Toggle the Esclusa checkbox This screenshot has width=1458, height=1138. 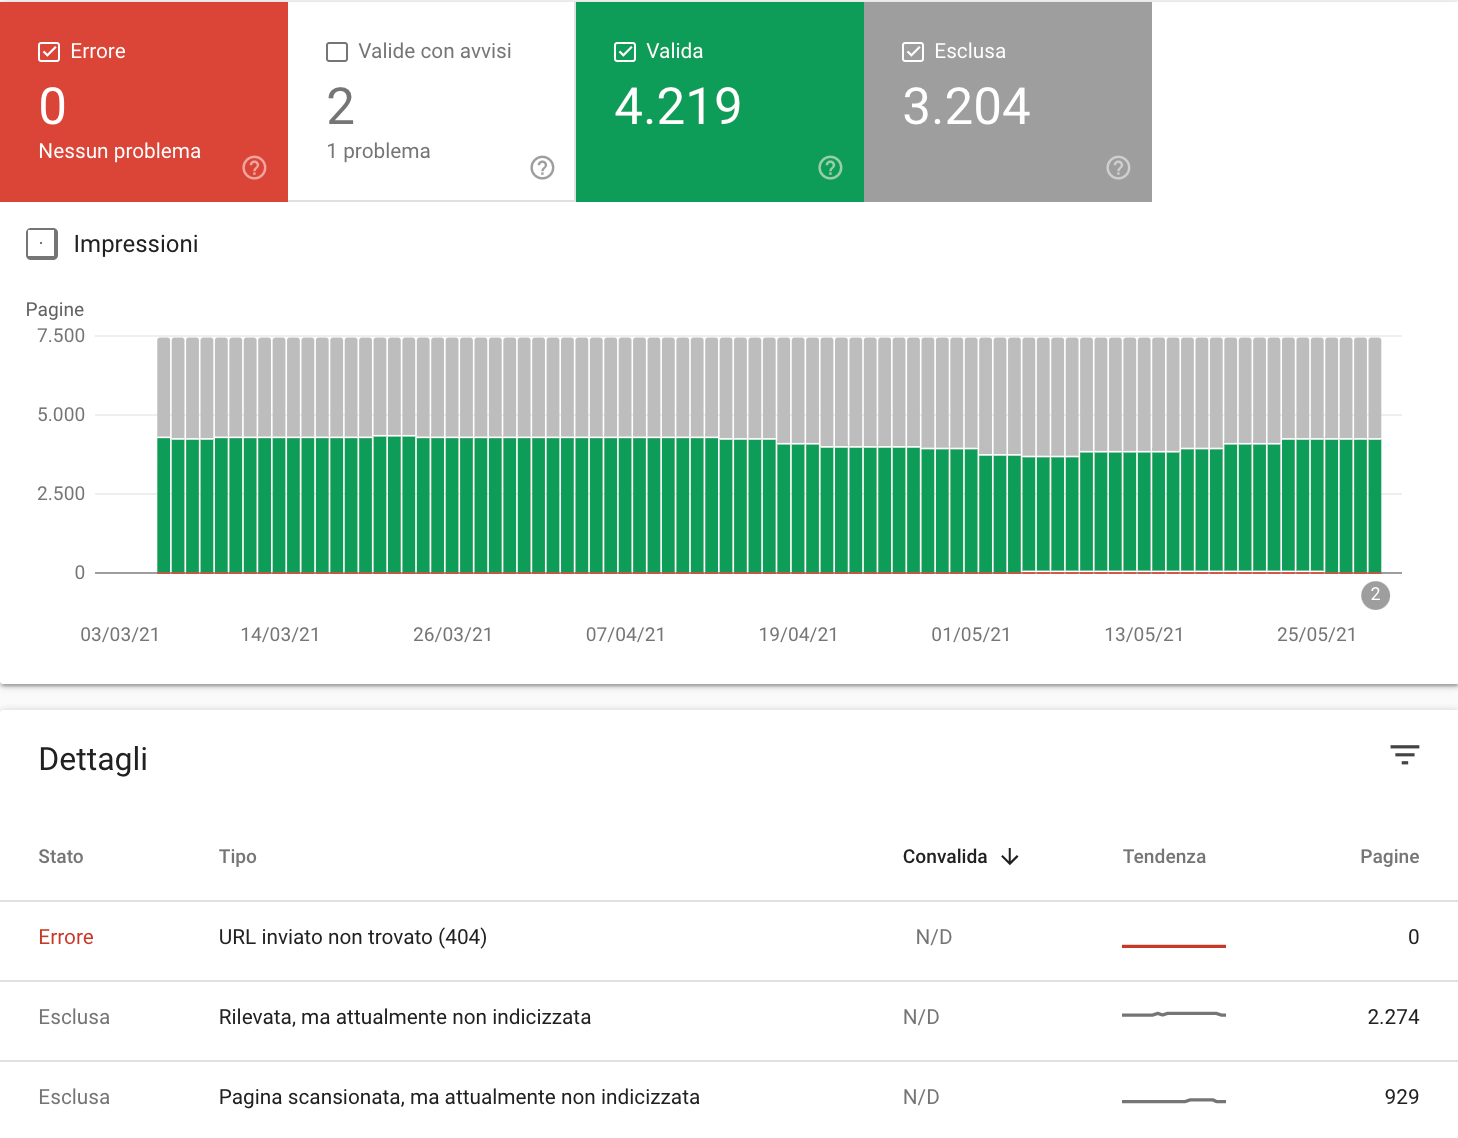[x=913, y=52]
